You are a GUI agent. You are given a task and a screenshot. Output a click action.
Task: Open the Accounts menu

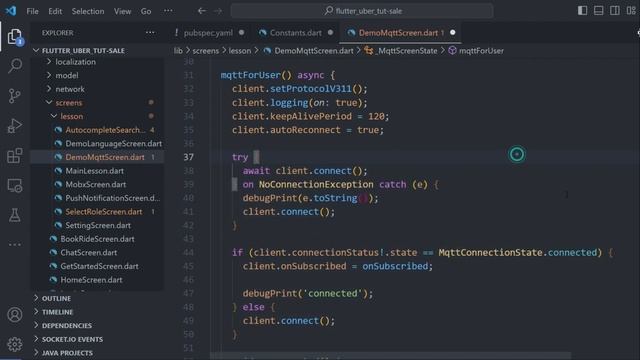click(15, 315)
